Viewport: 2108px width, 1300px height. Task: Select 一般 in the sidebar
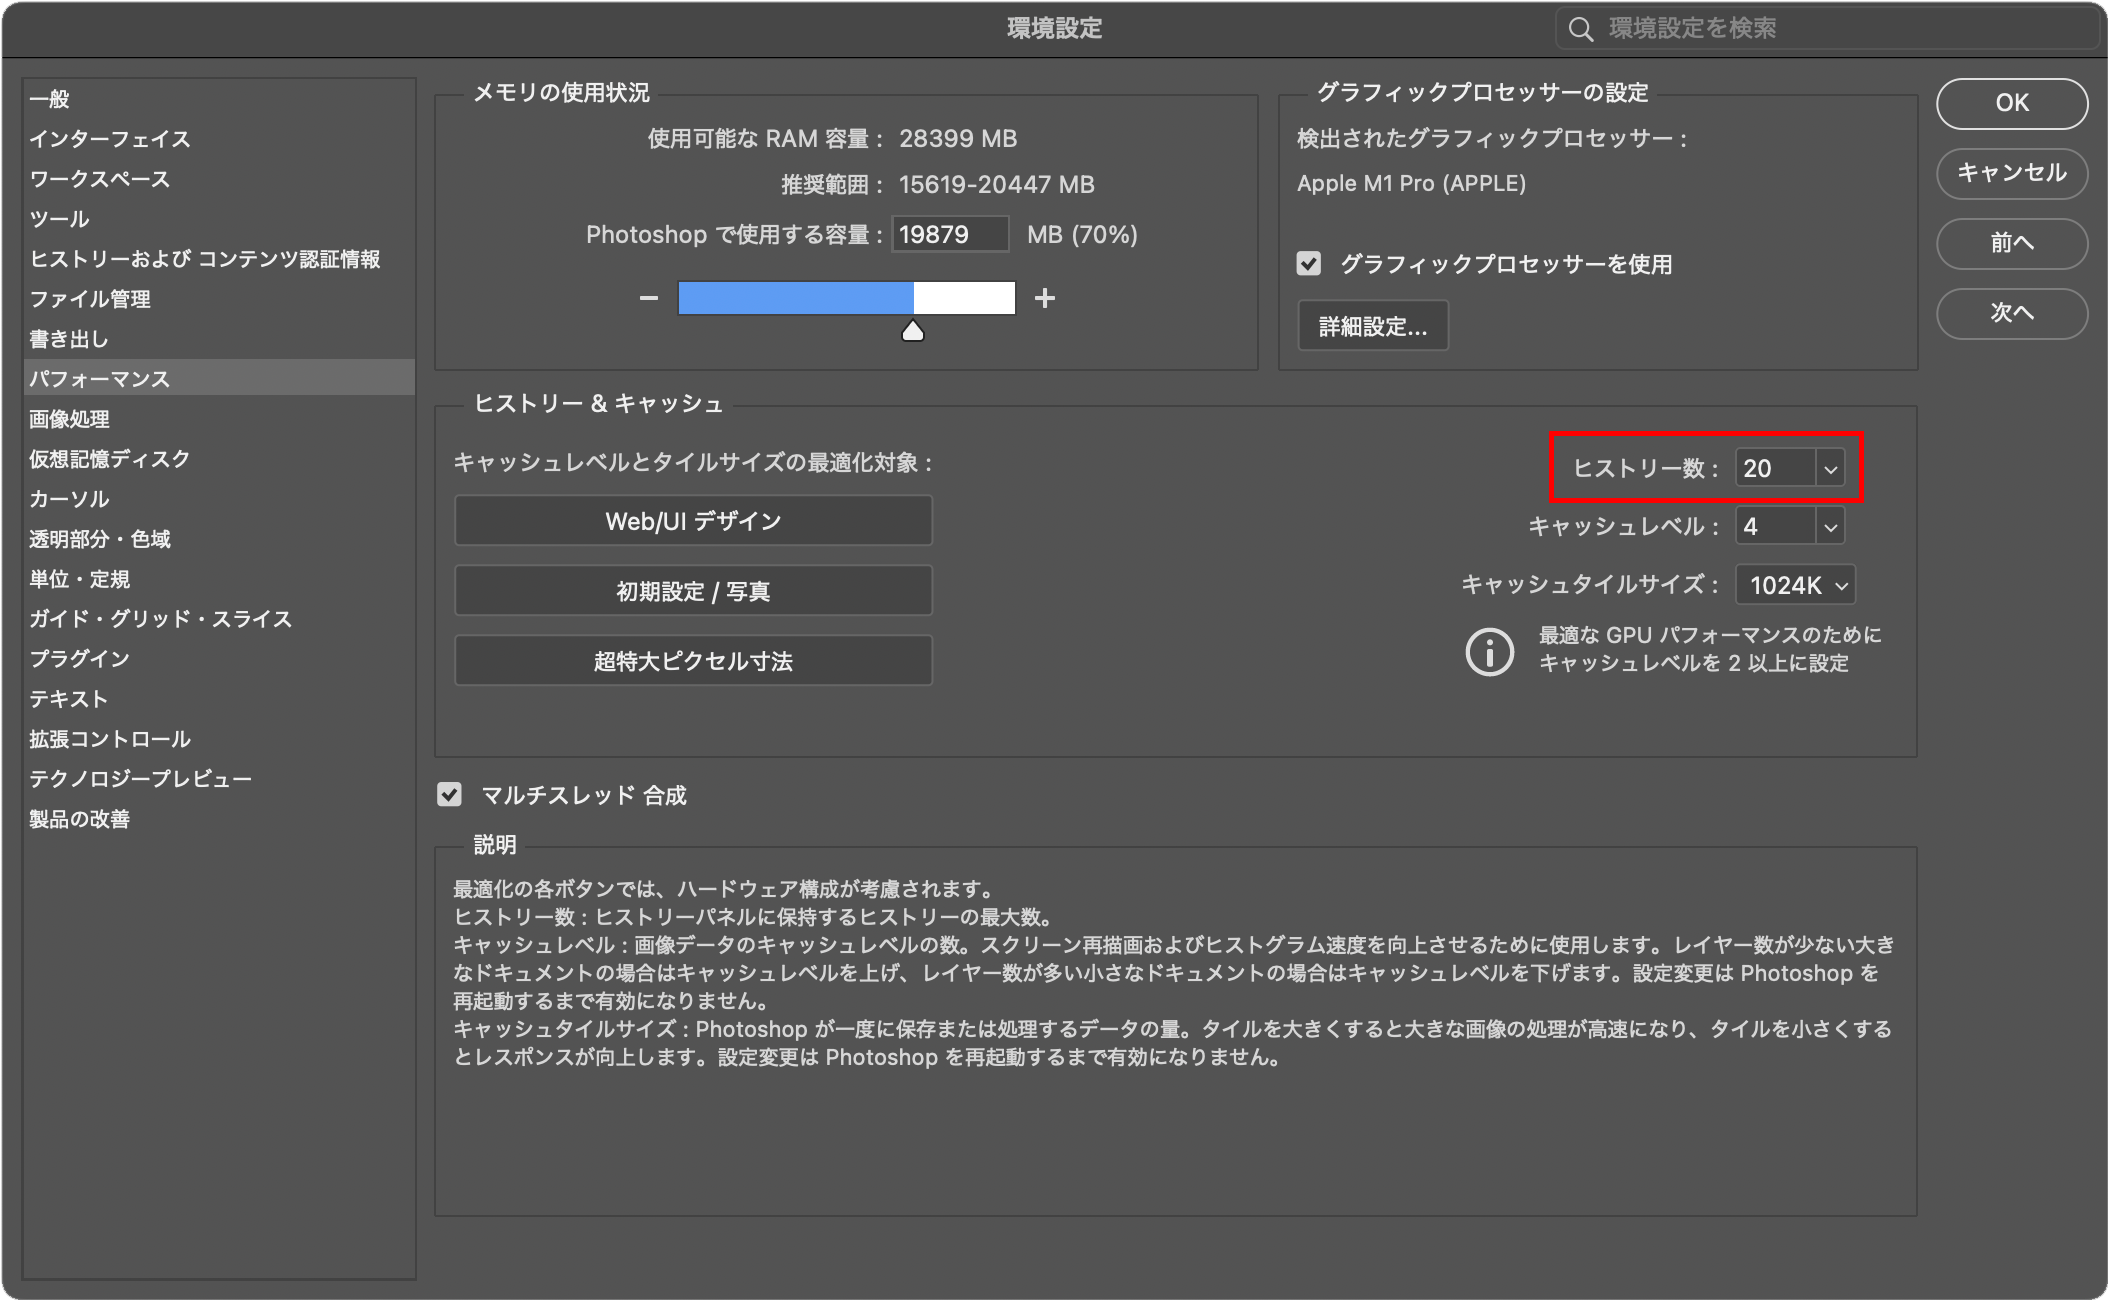218,99
